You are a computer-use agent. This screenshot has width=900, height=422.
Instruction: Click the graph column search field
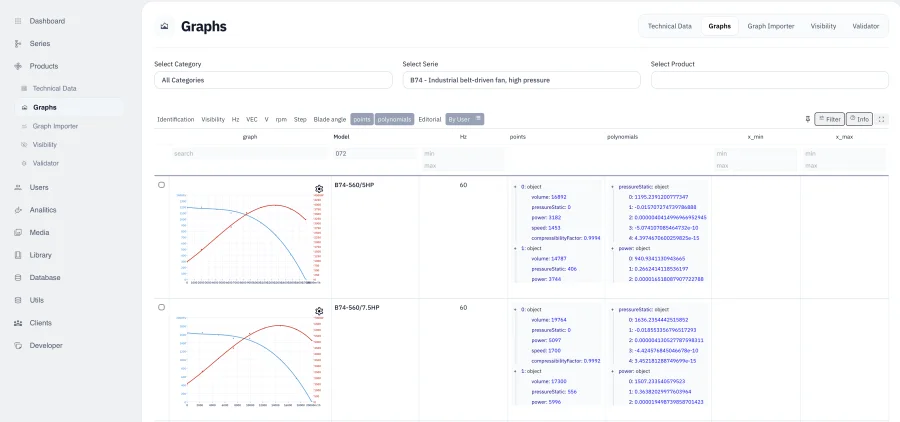tap(250, 154)
